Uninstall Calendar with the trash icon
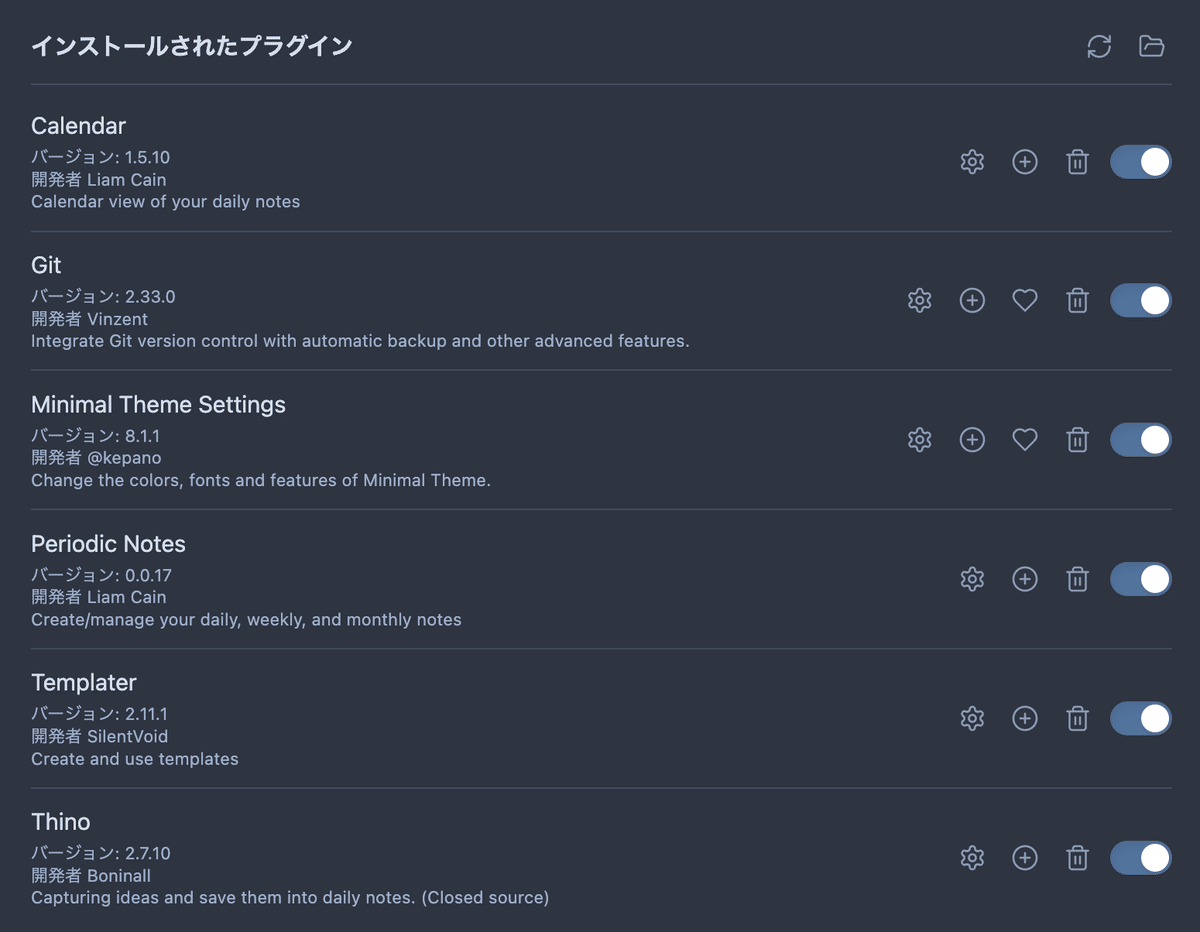 point(1077,161)
